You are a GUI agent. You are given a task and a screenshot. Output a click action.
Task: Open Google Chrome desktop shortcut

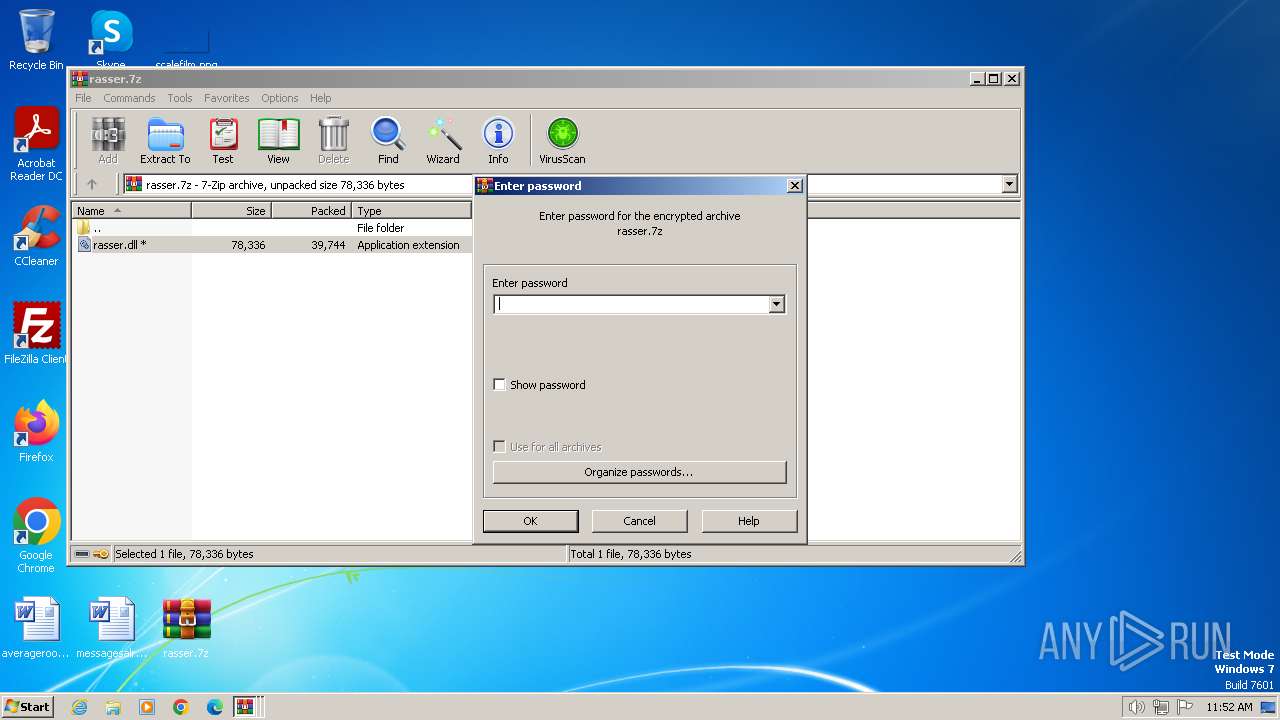36,535
